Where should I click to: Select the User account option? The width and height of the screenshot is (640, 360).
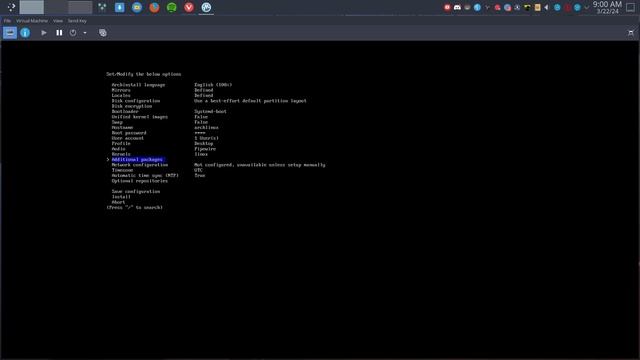128,138
